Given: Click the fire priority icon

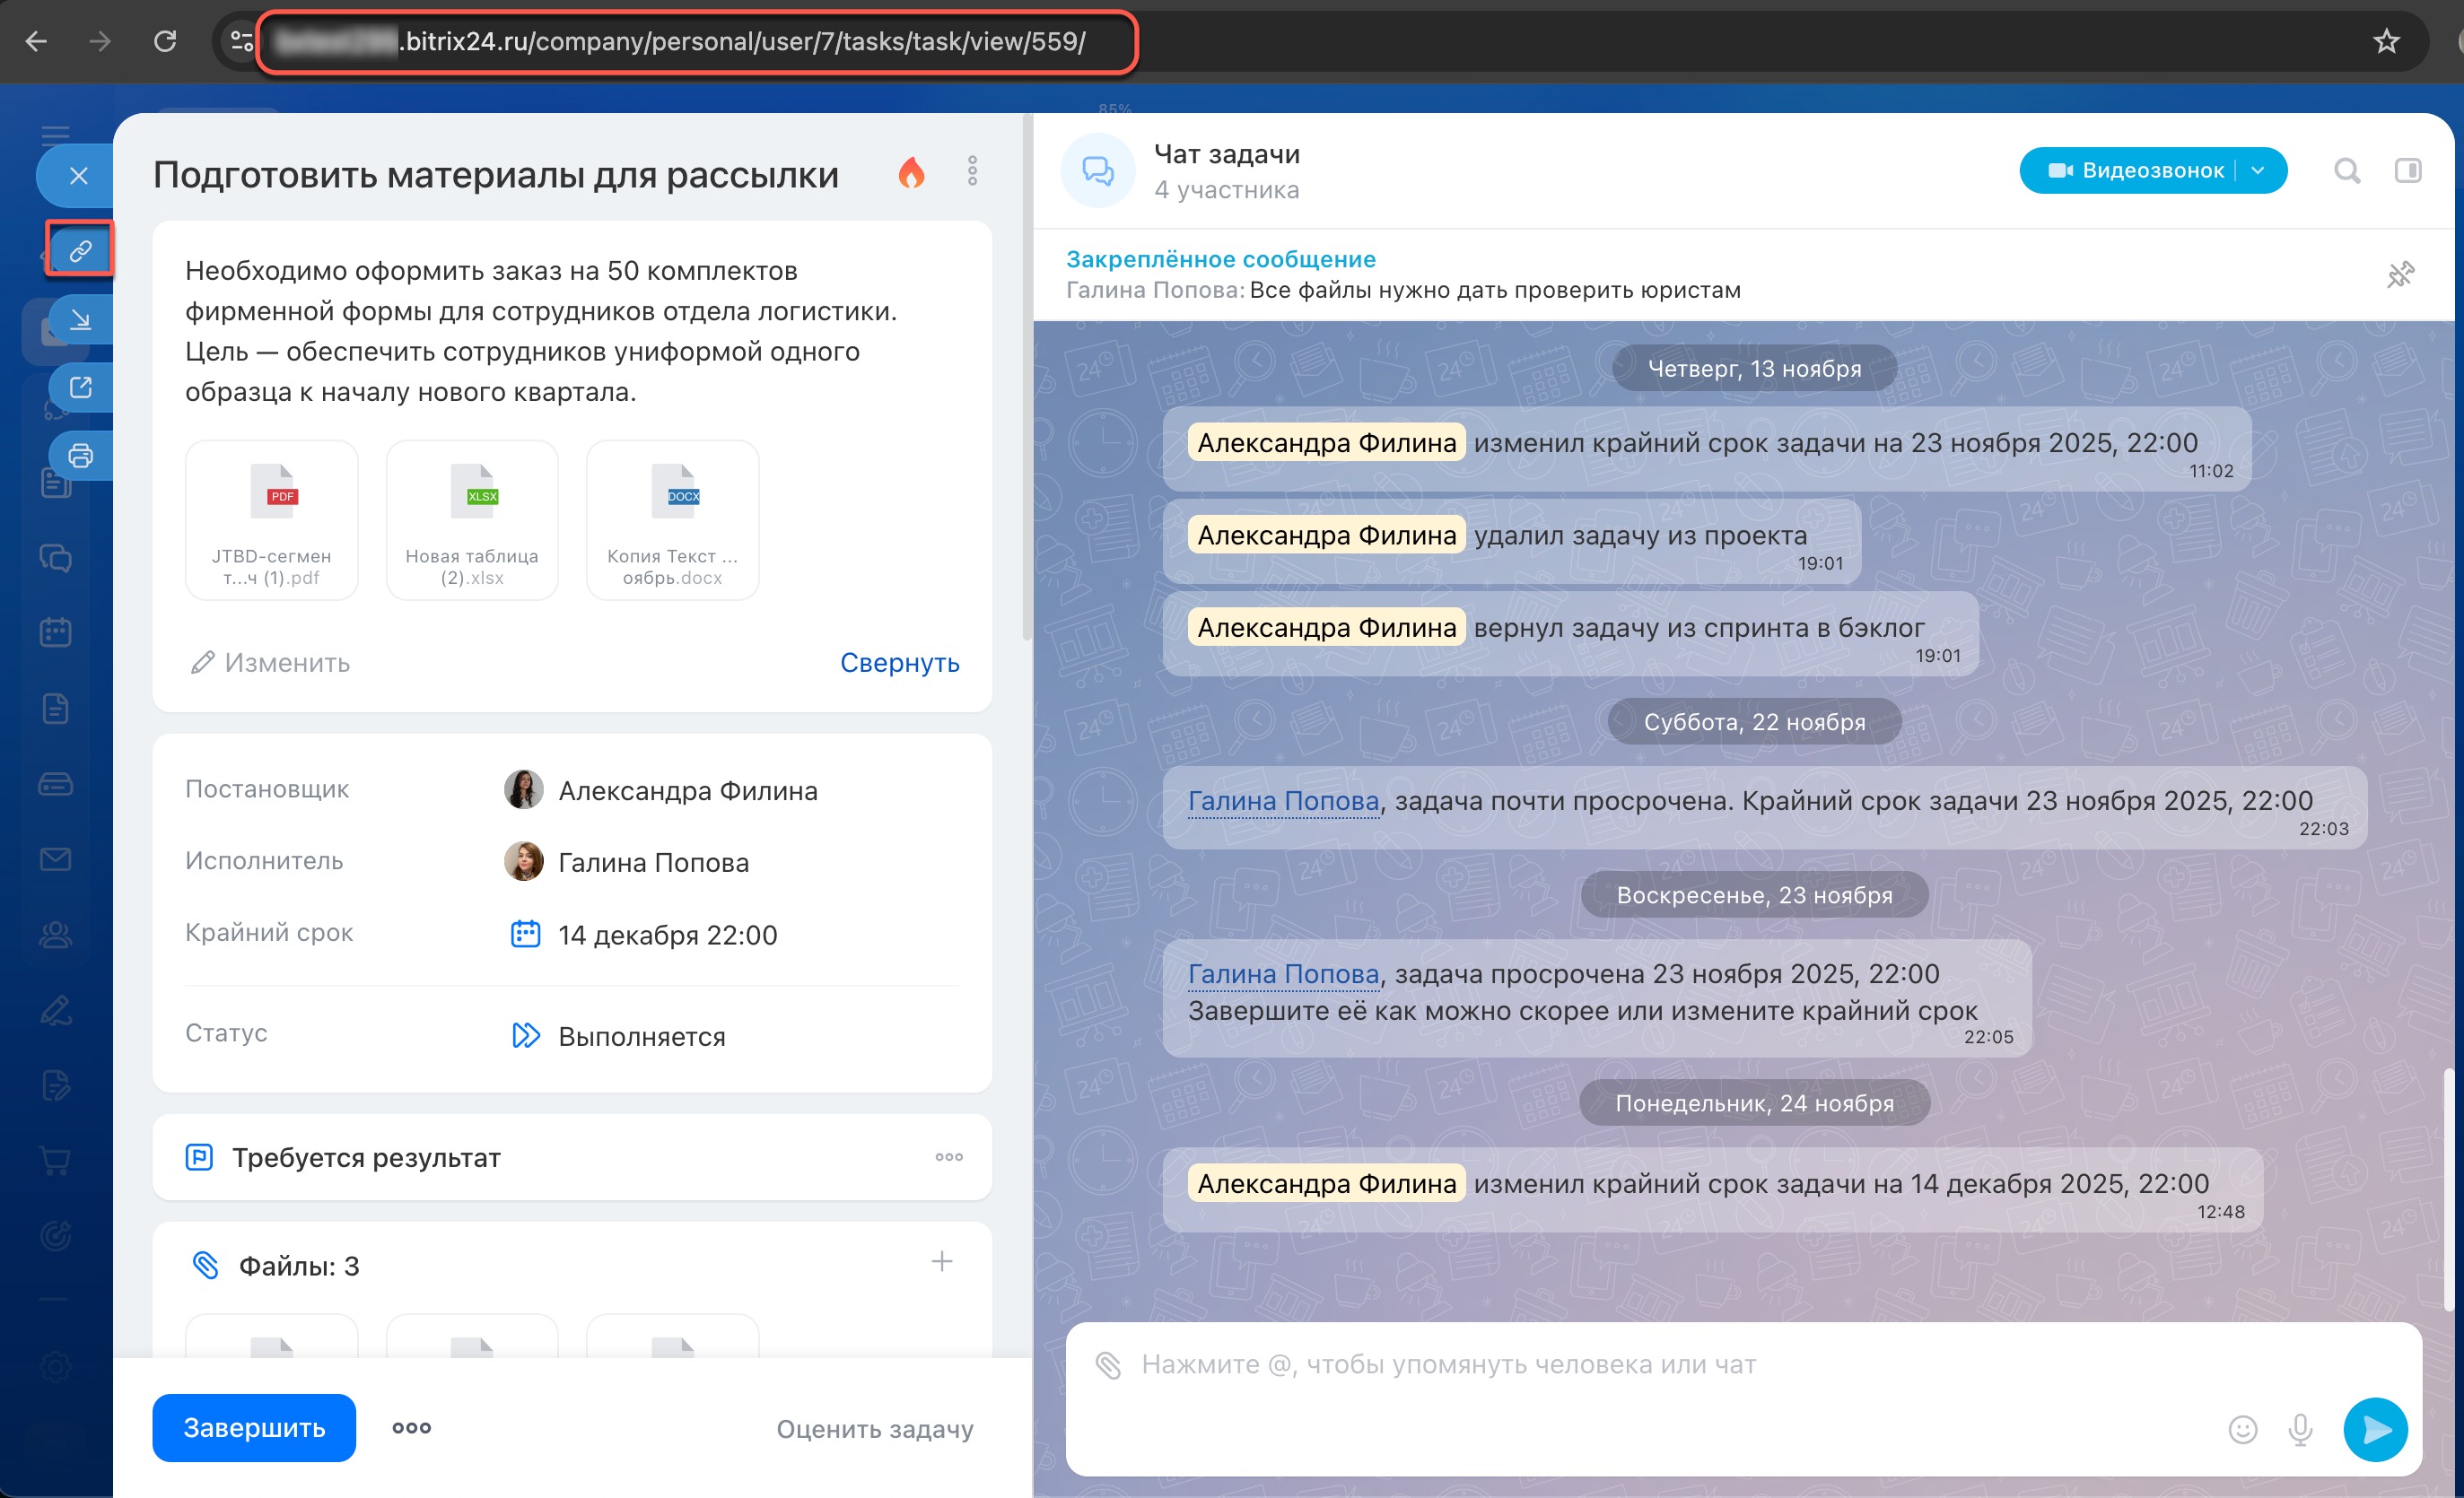Looking at the screenshot, I should pyautogui.click(x=910, y=173).
